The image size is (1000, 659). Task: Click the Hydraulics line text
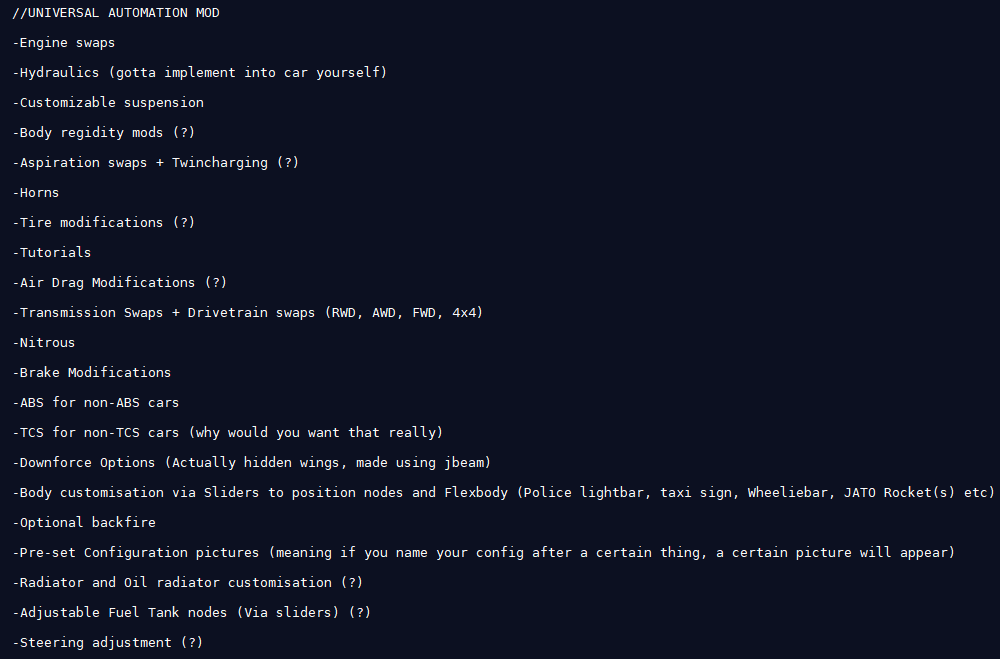[x=200, y=73]
